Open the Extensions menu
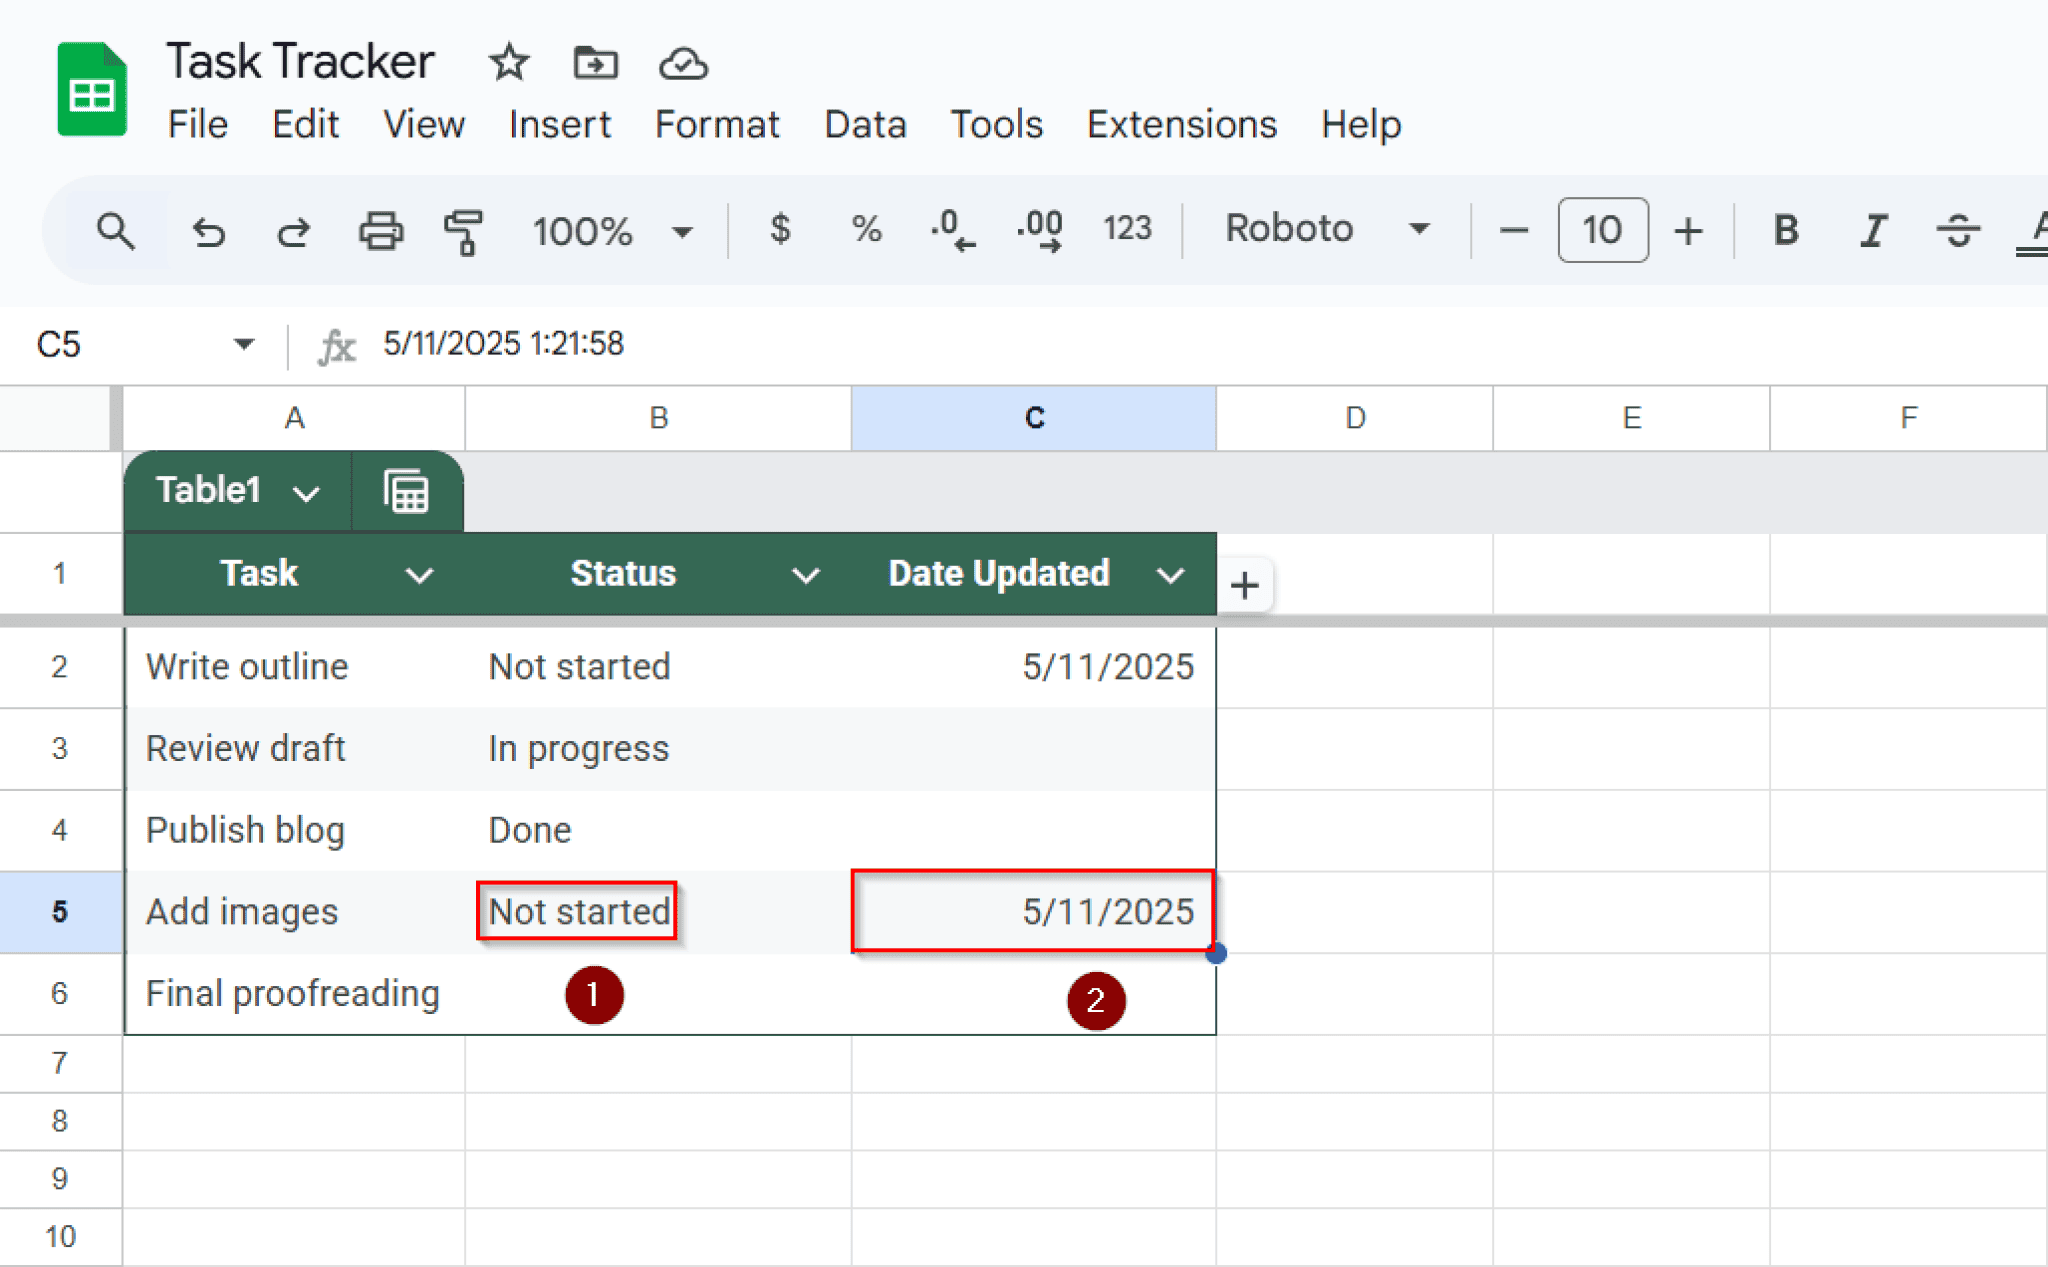 pyautogui.click(x=1181, y=125)
